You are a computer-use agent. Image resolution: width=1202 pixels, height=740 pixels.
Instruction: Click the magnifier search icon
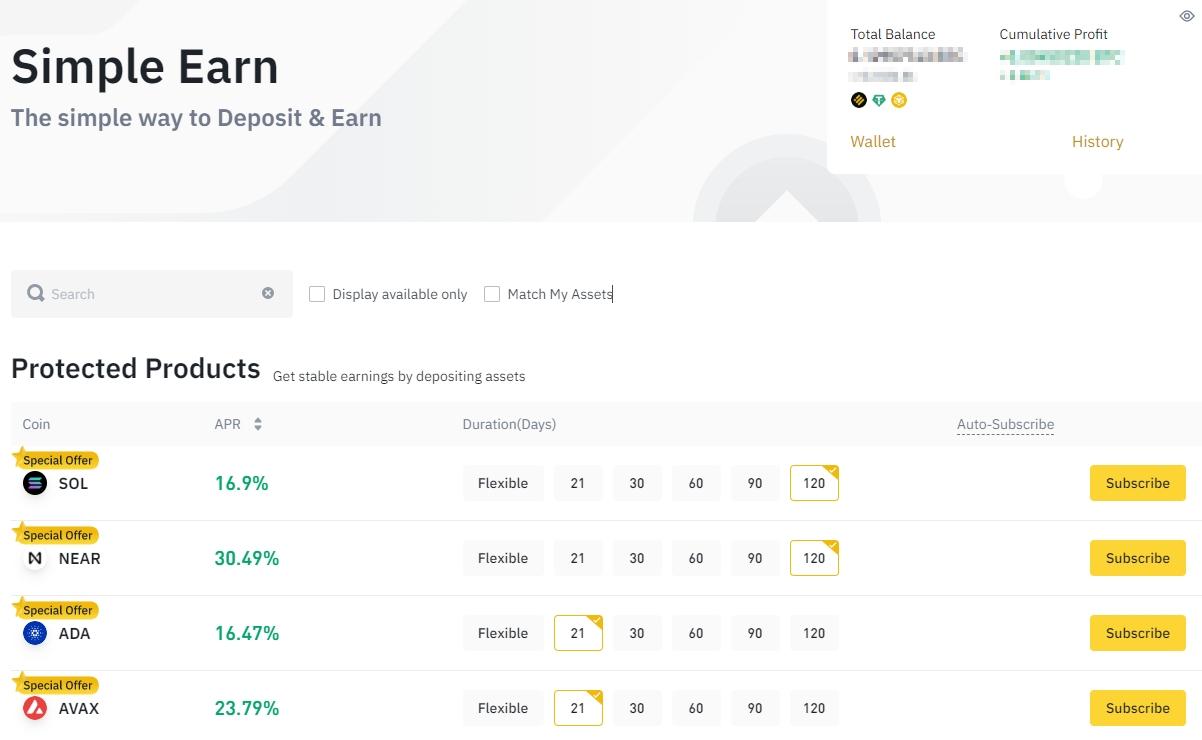pyautogui.click(x=36, y=293)
